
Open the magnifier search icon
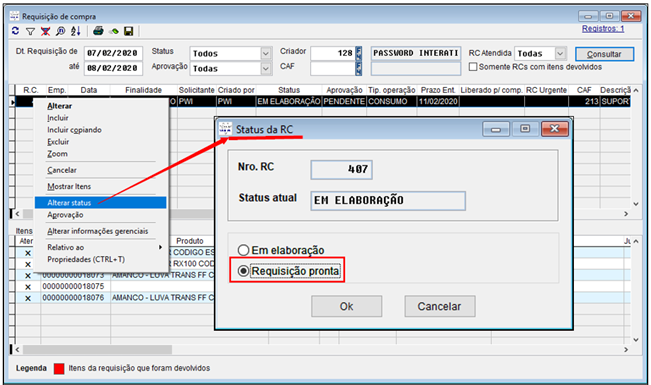[61, 31]
